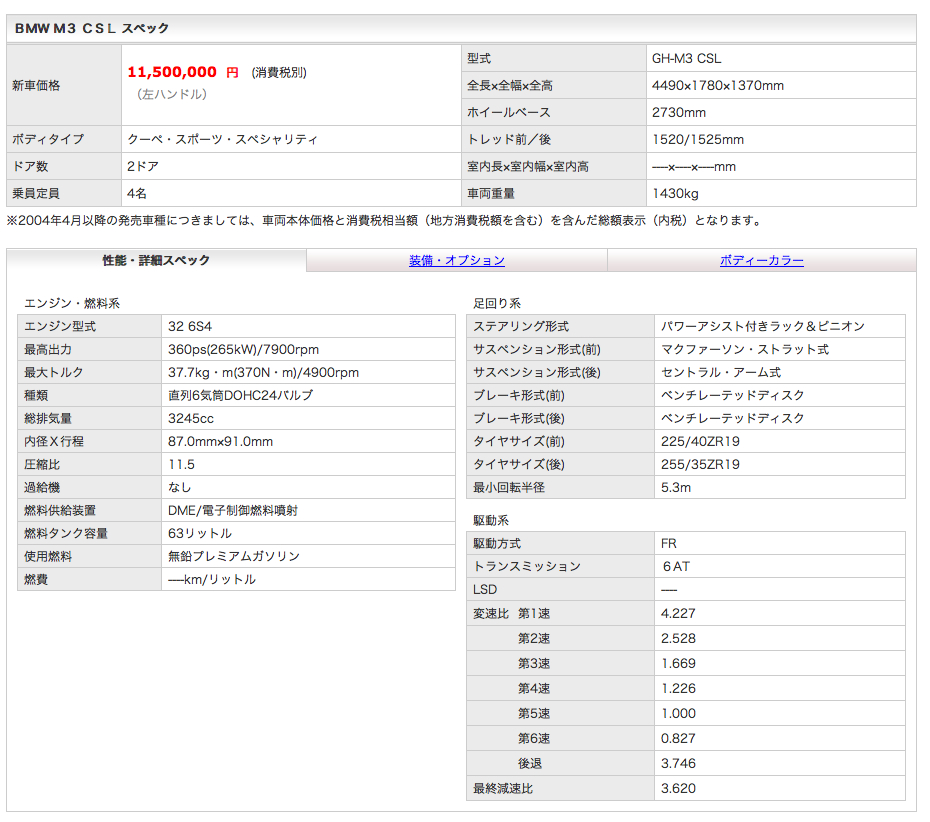Click the 1520/1525mm tread value

[x=698, y=139]
